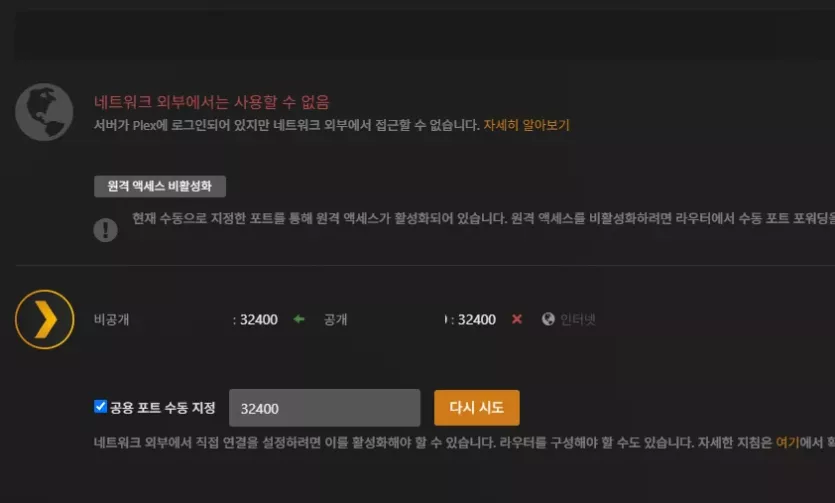Uncheck the 공용 포트 수동 지정 checkbox
Viewport: 835px width, 503px height.
(x=100, y=407)
